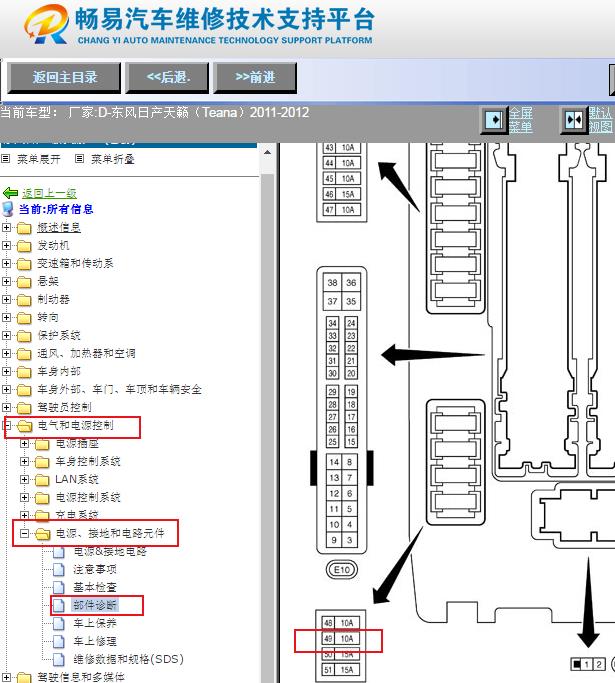Screen dimensions: 615x683
Task: Select the 当前:所有信息 heading text
Action: (56, 209)
